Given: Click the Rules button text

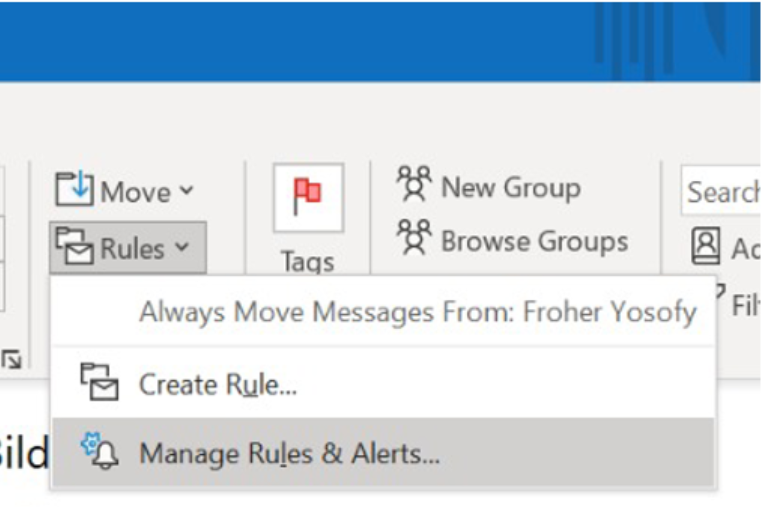Looking at the screenshot, I should pos(132,247).
